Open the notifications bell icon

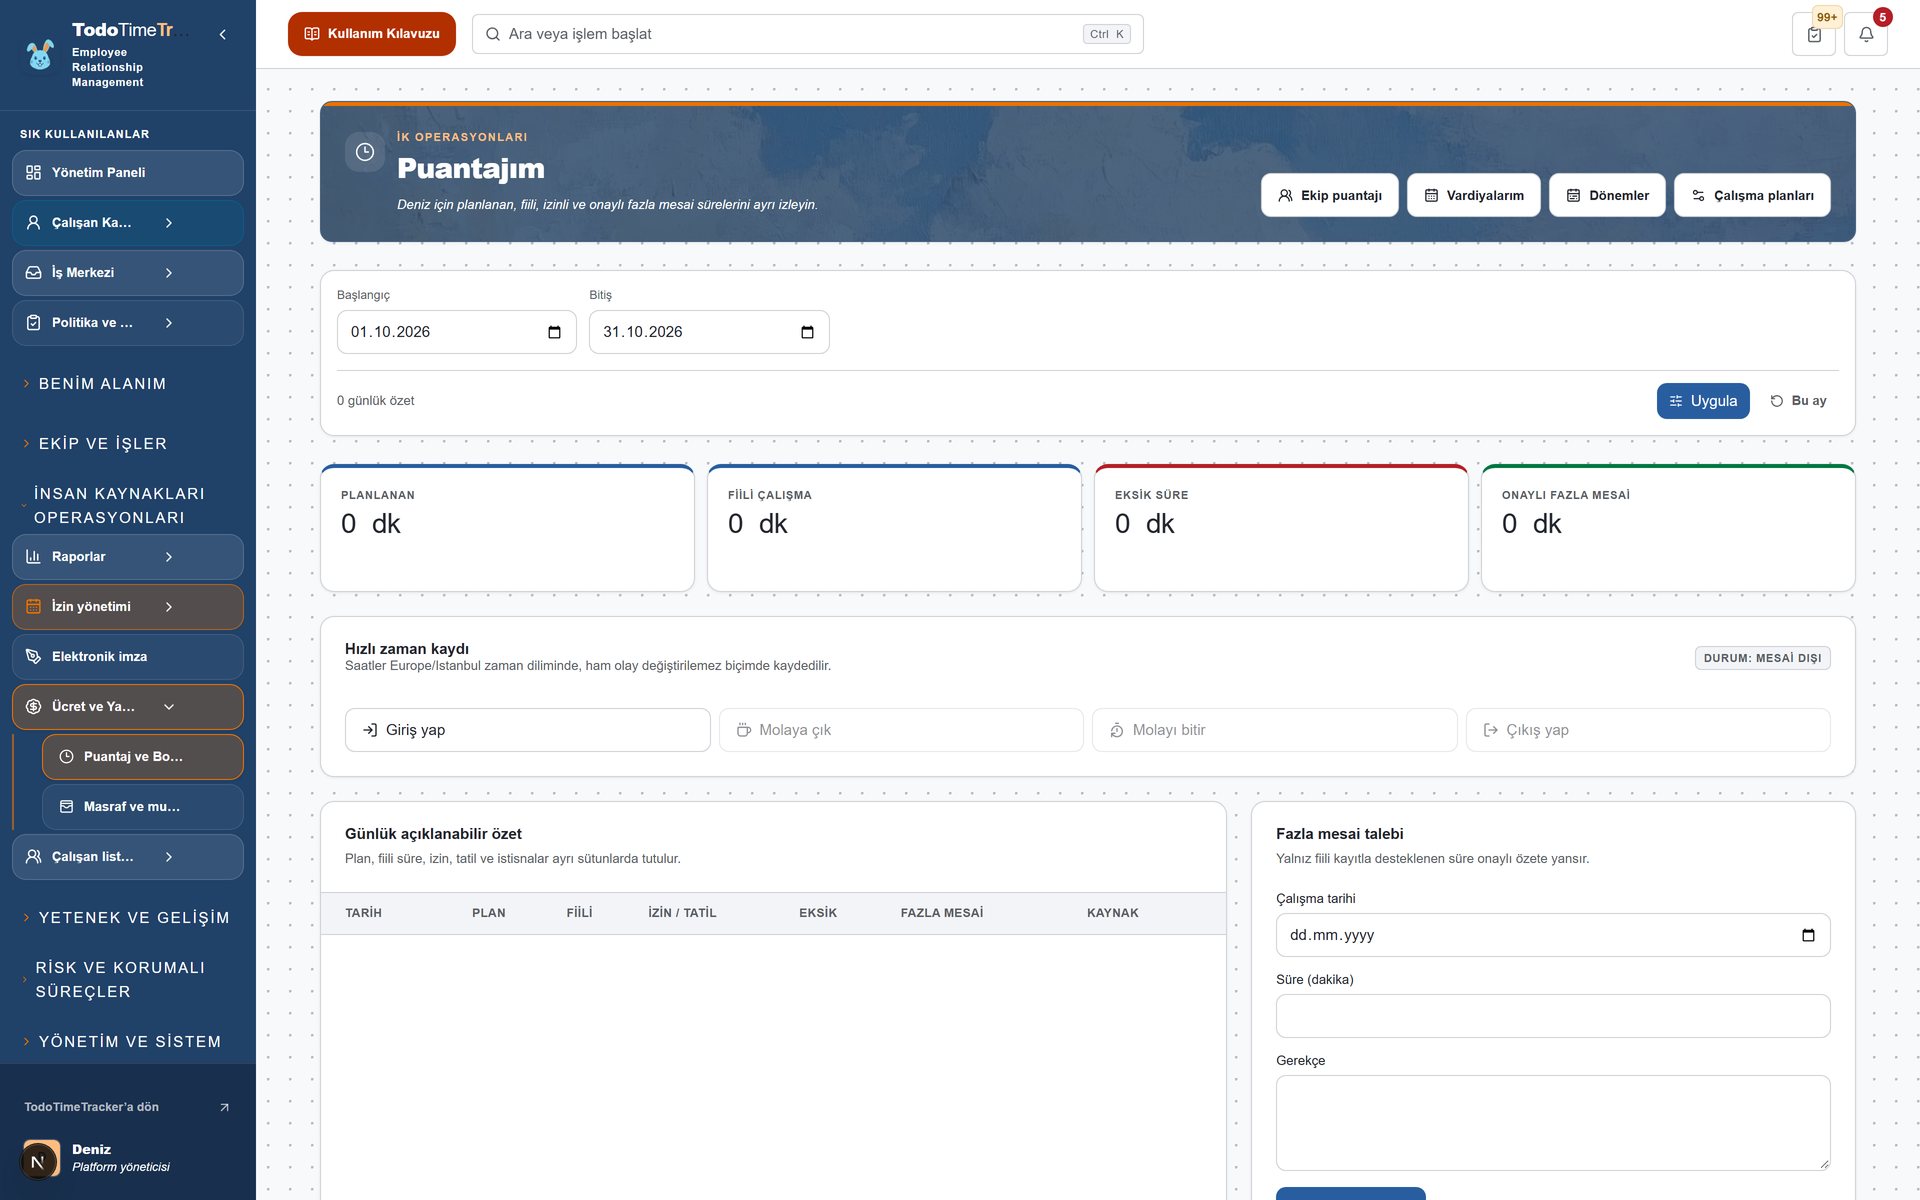[x=1866, y=34]
